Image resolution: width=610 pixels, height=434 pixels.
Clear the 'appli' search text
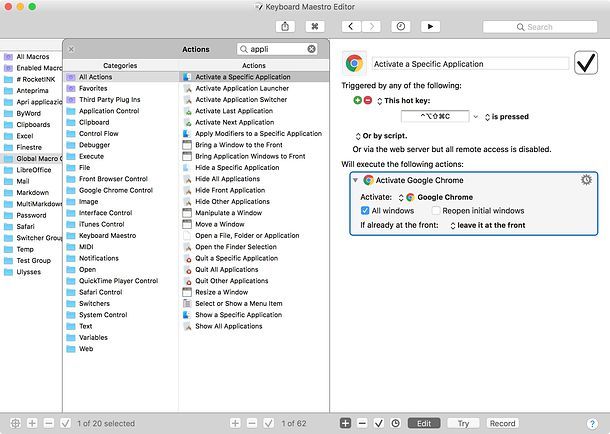(312, 48)
